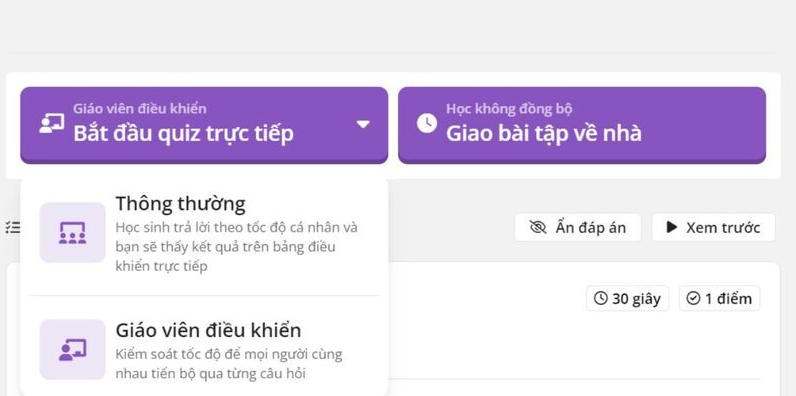
Task: Open the 1 điểm points selector
Action: 719,299
